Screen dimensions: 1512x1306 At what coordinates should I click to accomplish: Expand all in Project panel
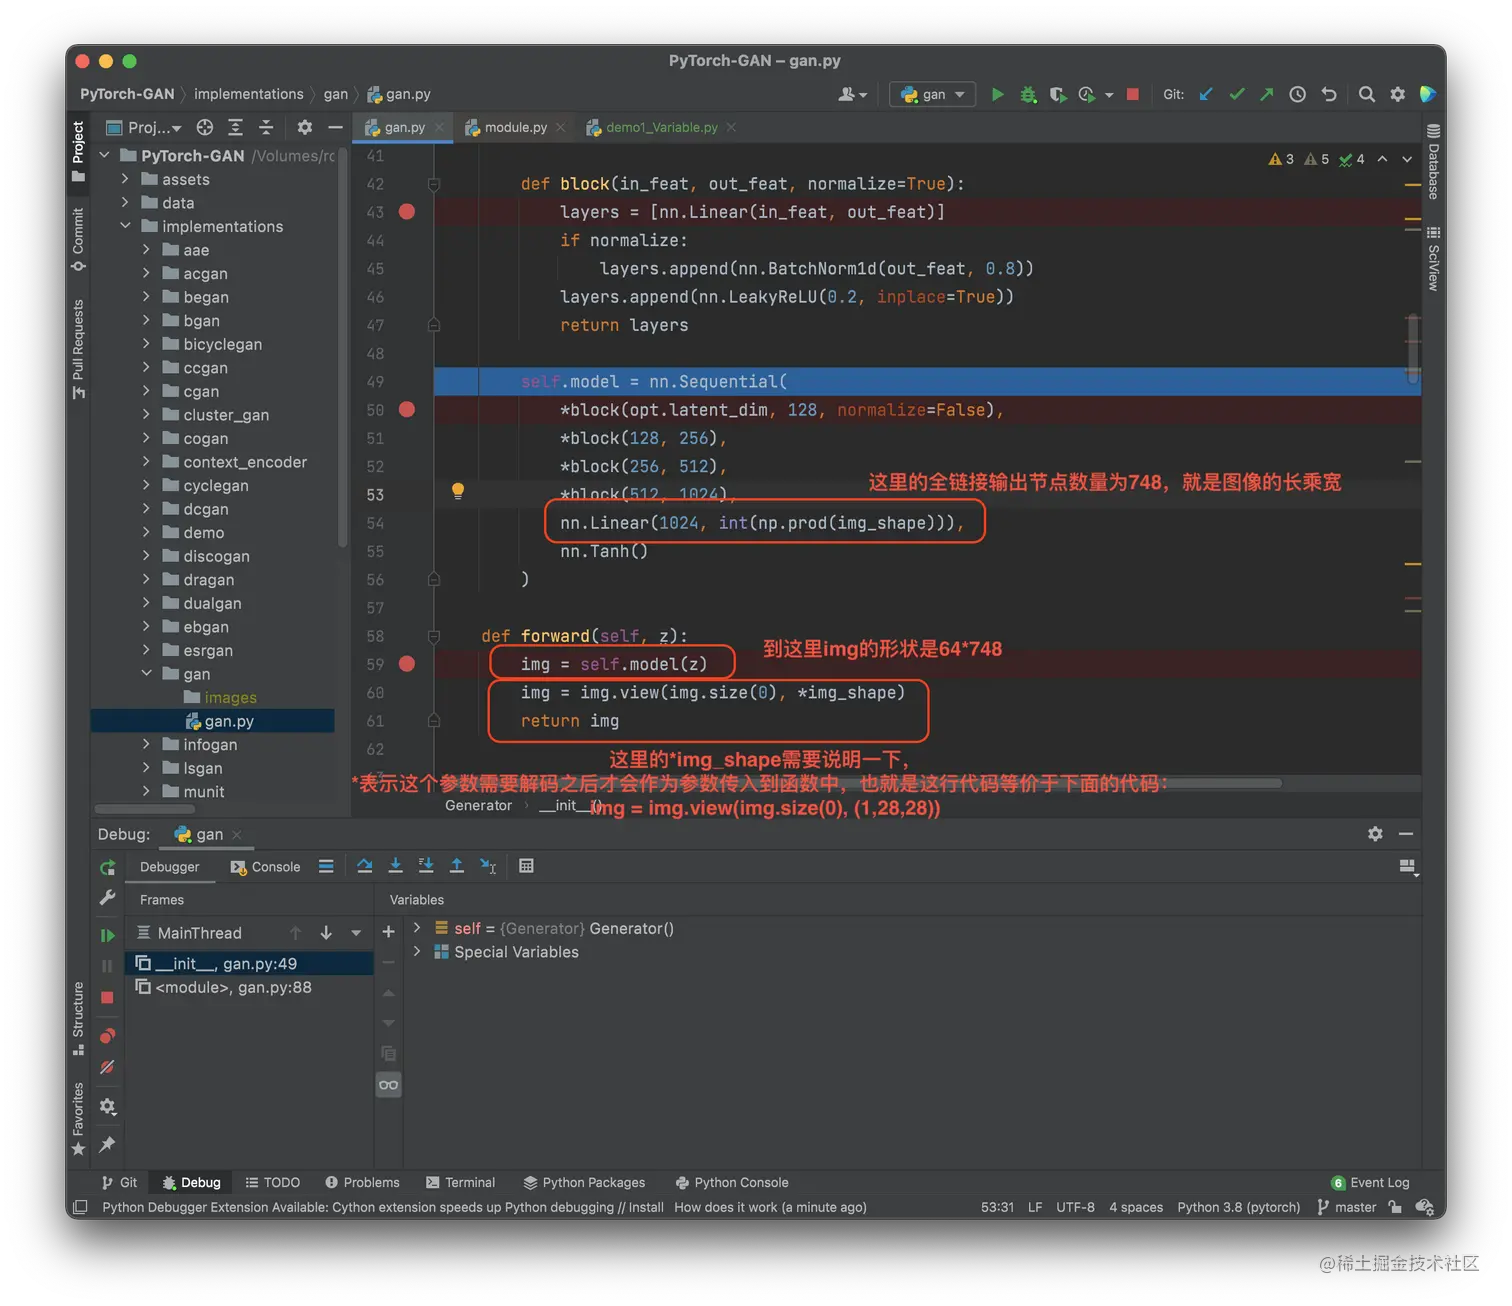[235, 127]
